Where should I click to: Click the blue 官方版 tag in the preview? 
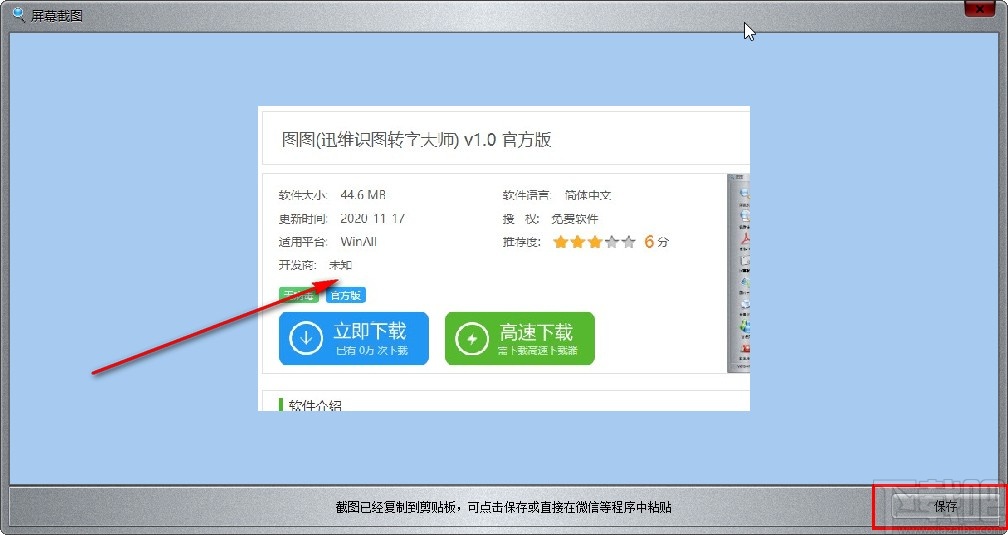tap(346, 295)
